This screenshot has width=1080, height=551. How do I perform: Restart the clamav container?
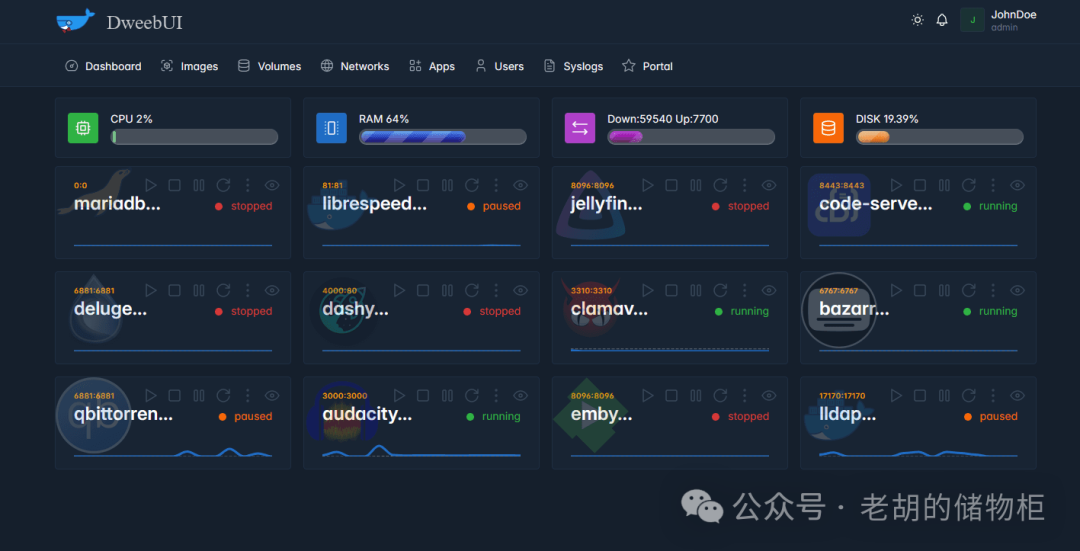tap(720, 291)
